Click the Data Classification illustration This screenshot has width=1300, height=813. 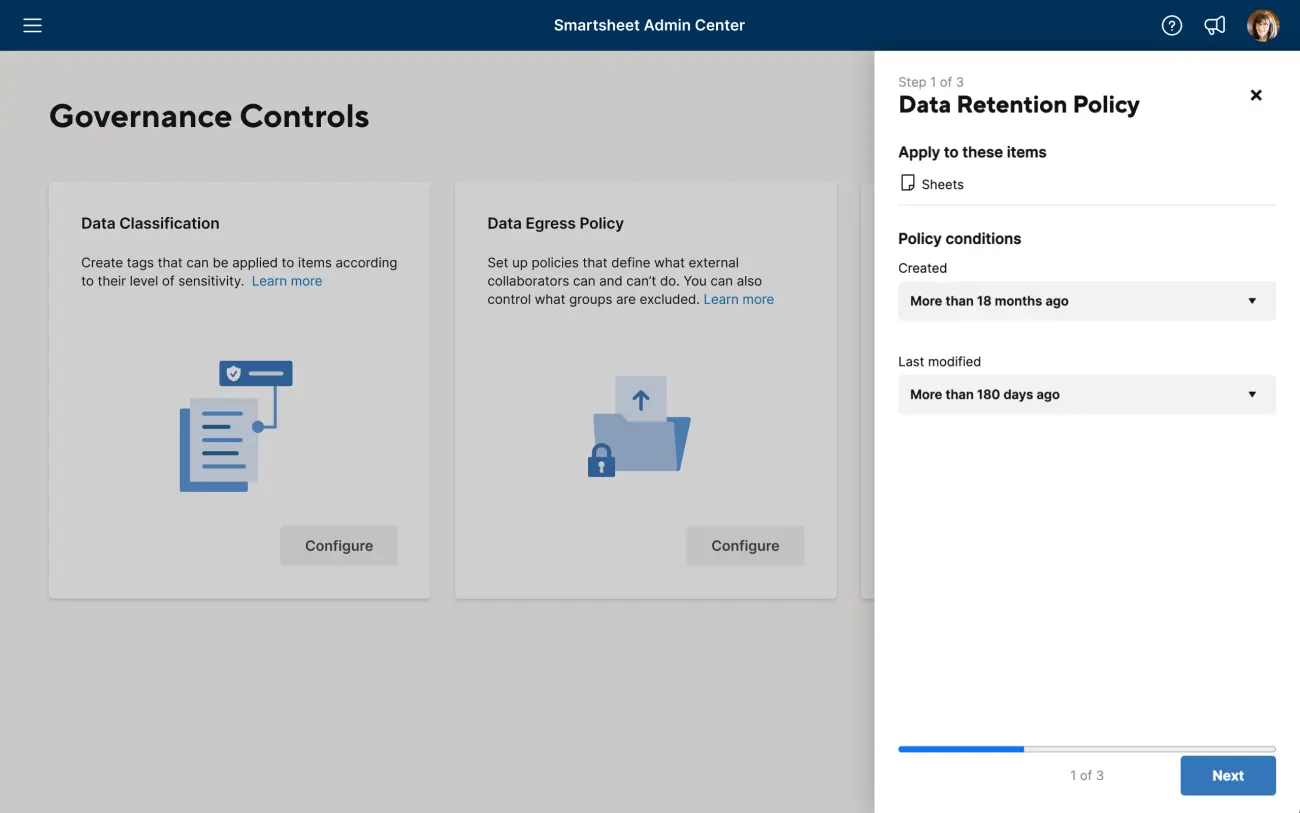click(237, 426)
